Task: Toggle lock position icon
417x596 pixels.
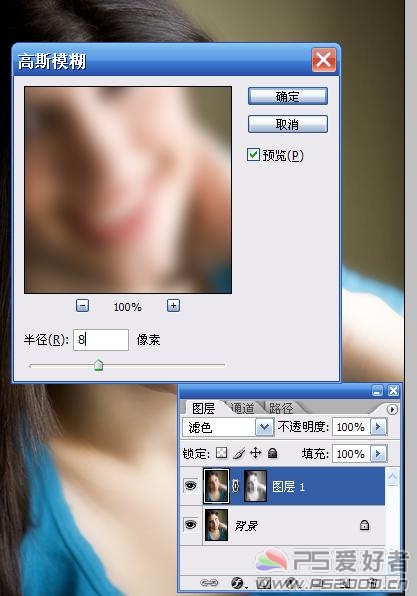Action: coord(255,453)
